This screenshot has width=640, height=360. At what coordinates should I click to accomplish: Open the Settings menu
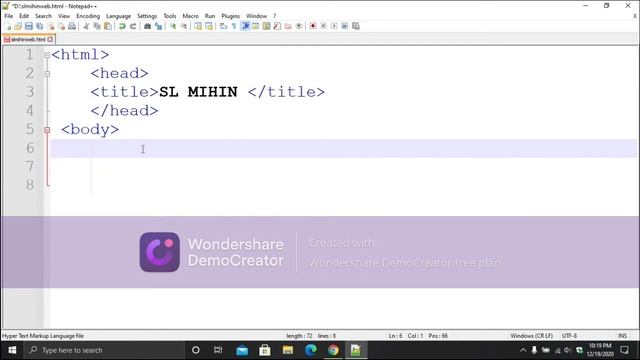147,16
